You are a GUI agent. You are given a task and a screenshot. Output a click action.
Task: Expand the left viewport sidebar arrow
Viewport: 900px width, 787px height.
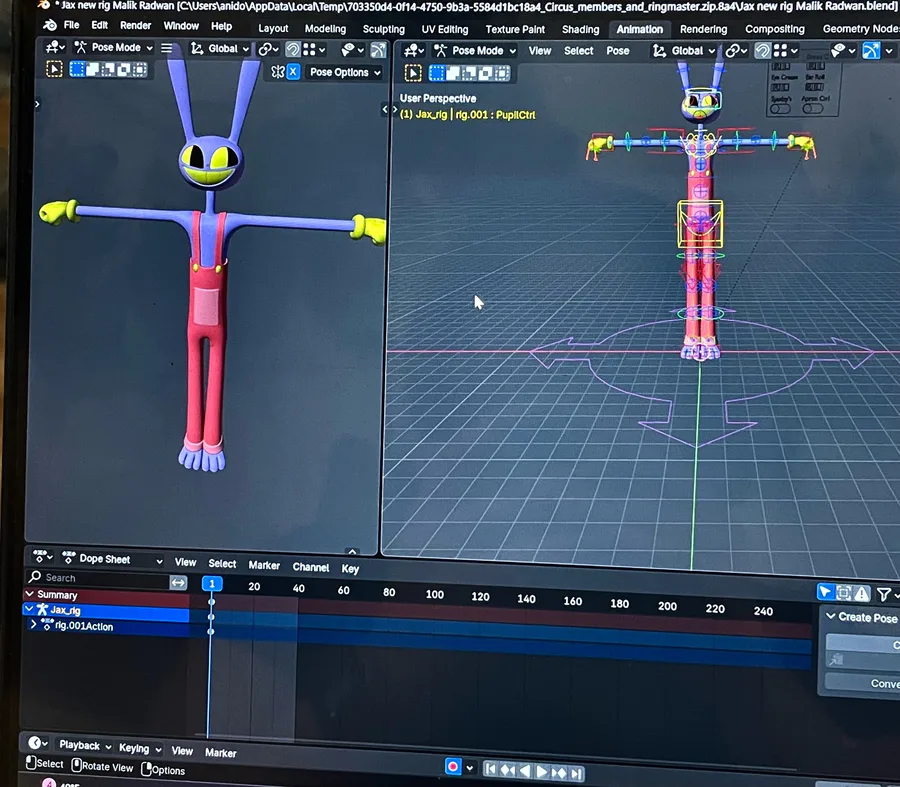coord(37,104)
